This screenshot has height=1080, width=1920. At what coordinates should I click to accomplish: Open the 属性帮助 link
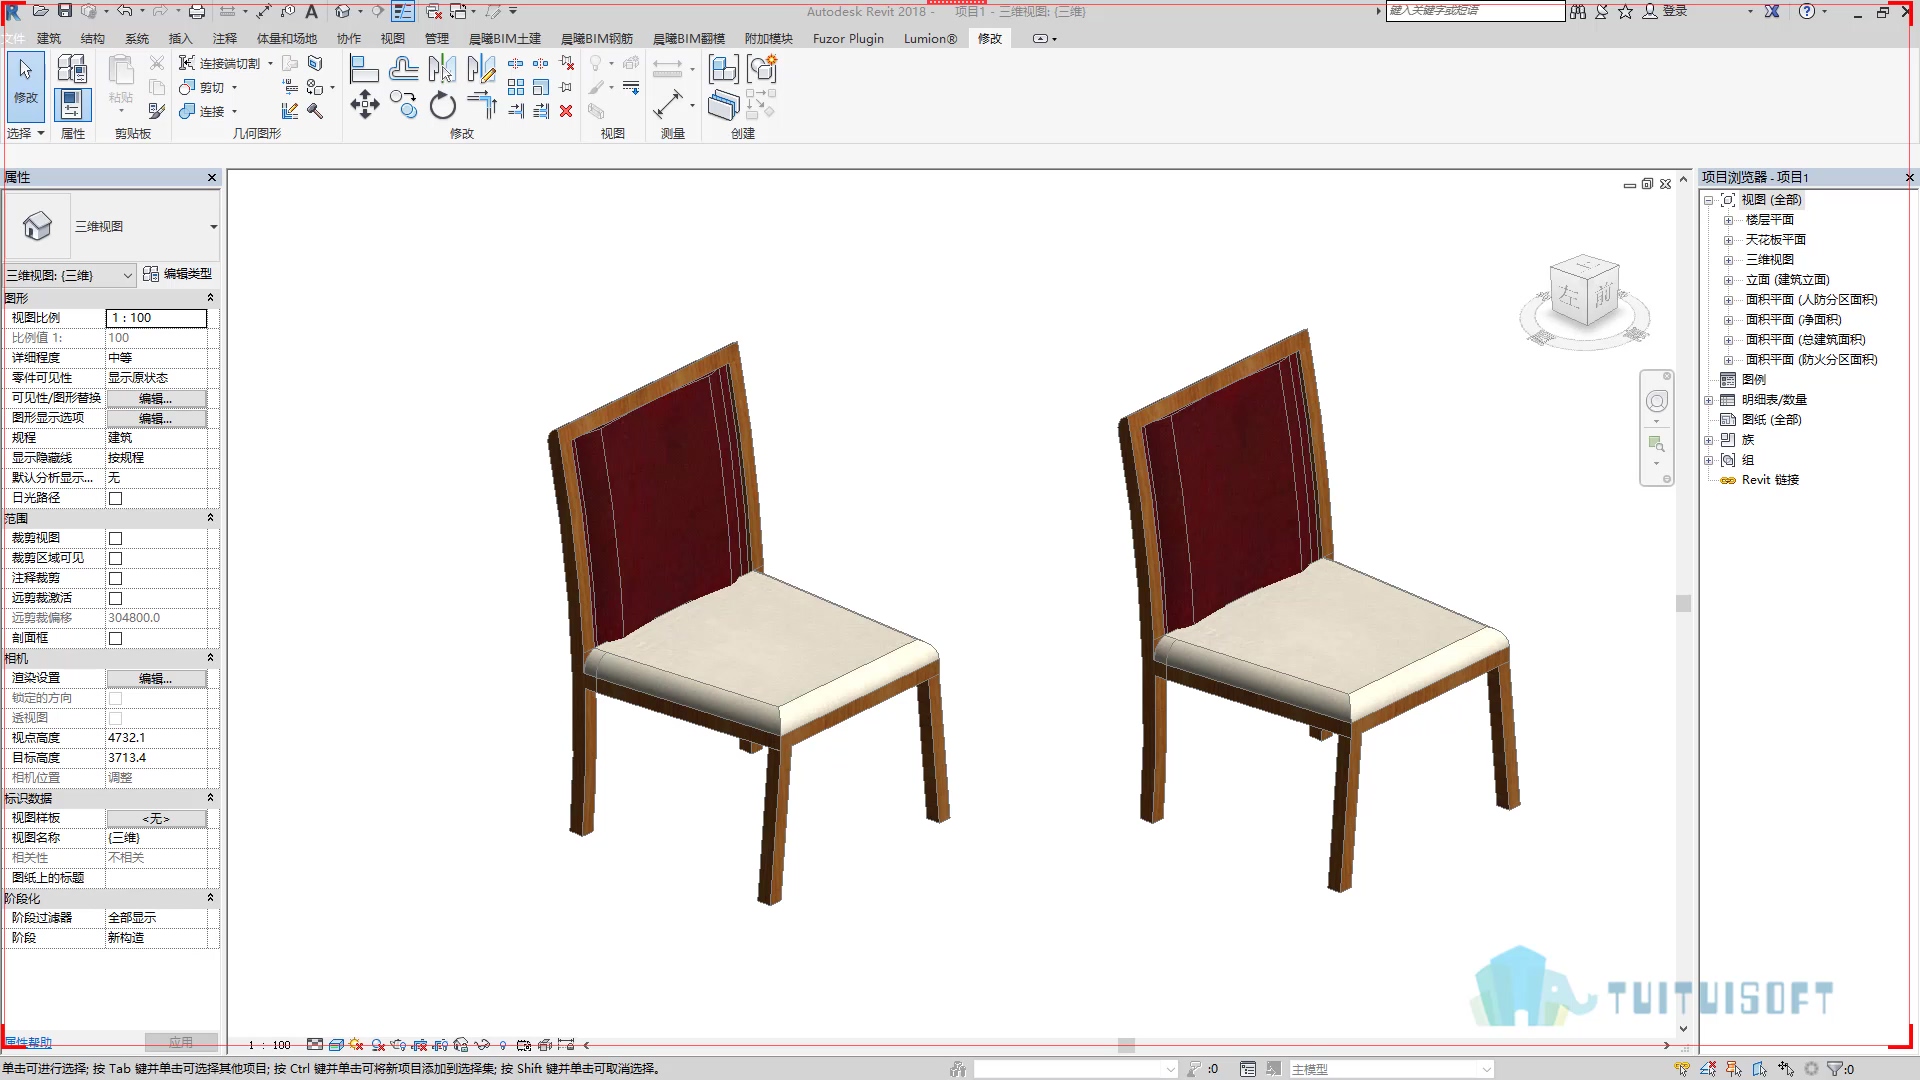pyautogui.click(x=28, y=1042)
